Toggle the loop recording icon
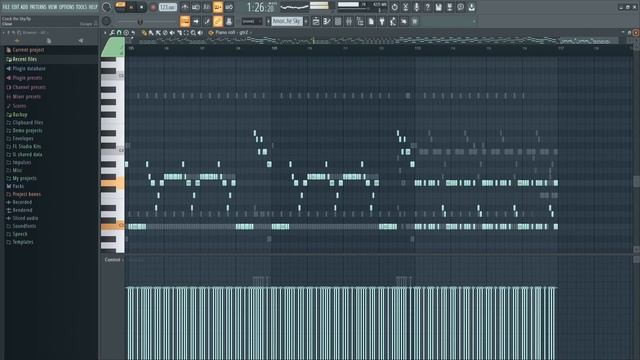 click(x=229, y=7)
